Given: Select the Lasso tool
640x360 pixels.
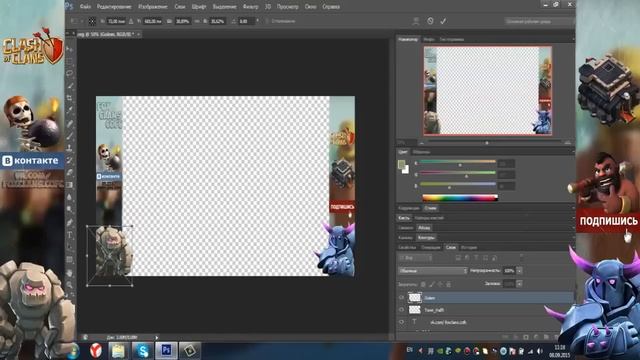Looking at the screenshot, I should click(70, 74).
